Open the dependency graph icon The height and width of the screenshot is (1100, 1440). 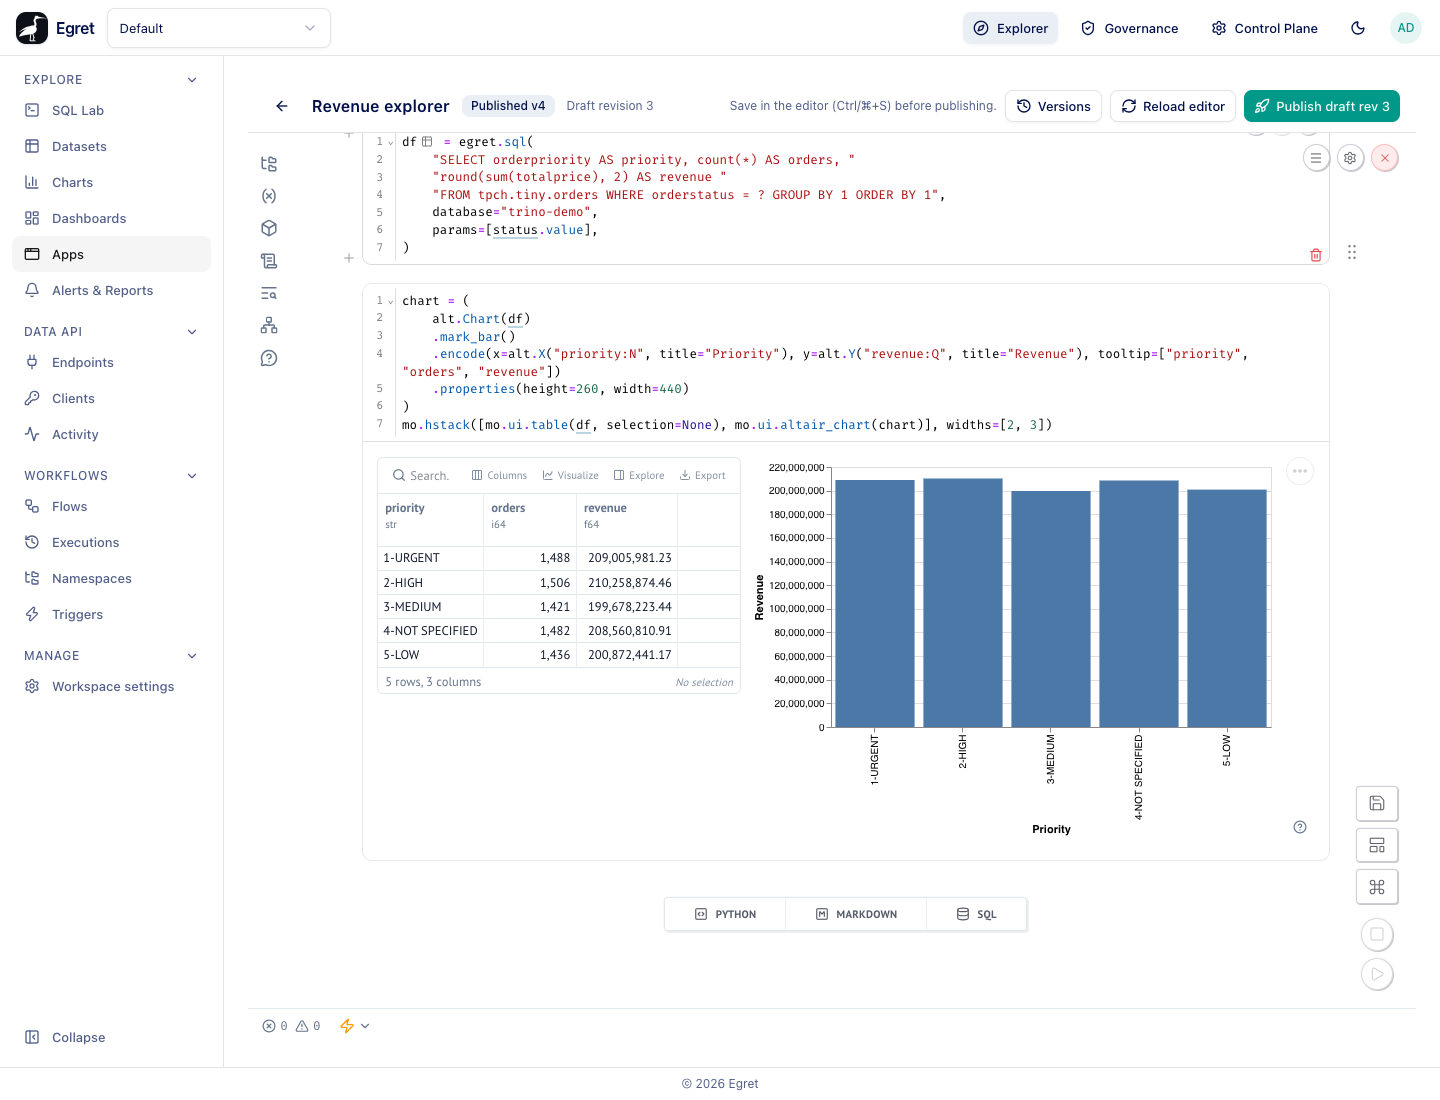pos(269,326)
